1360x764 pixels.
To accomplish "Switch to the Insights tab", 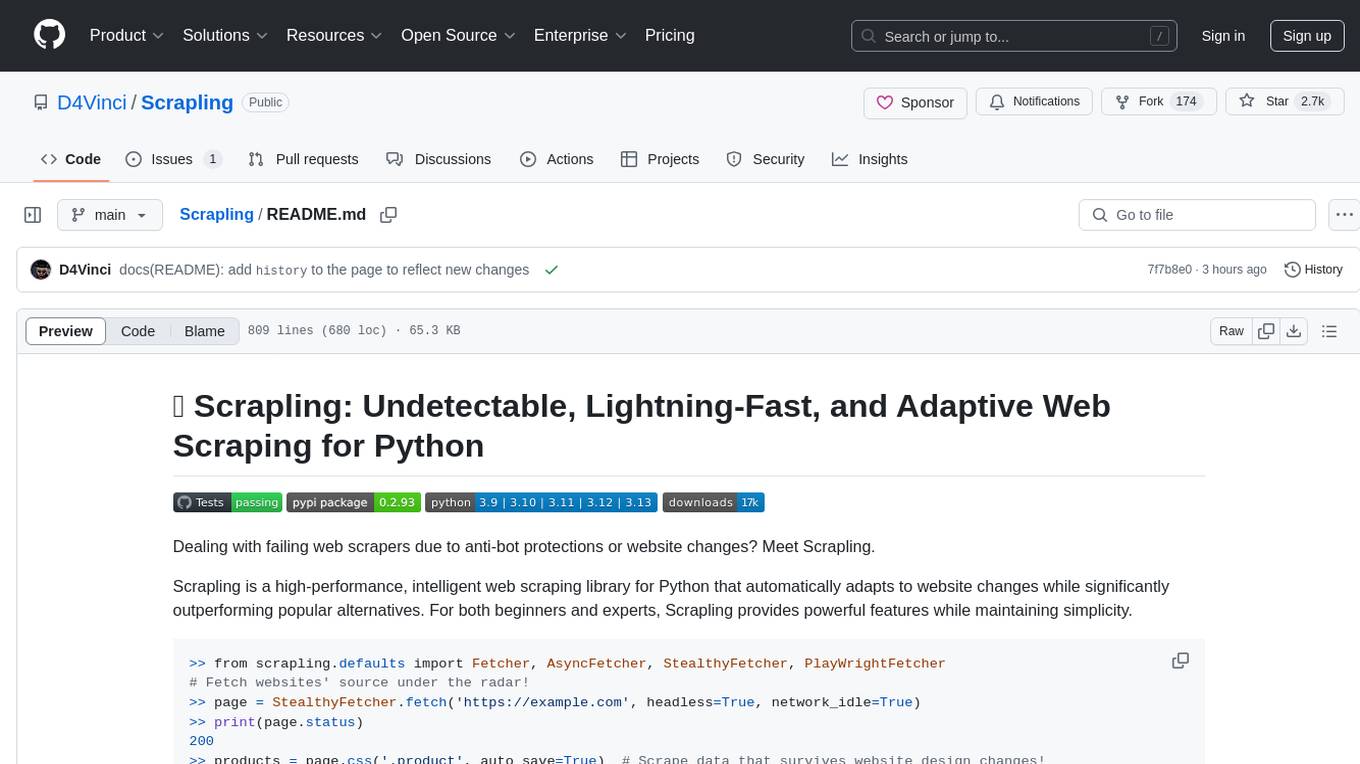I will [x=870, y=159].
